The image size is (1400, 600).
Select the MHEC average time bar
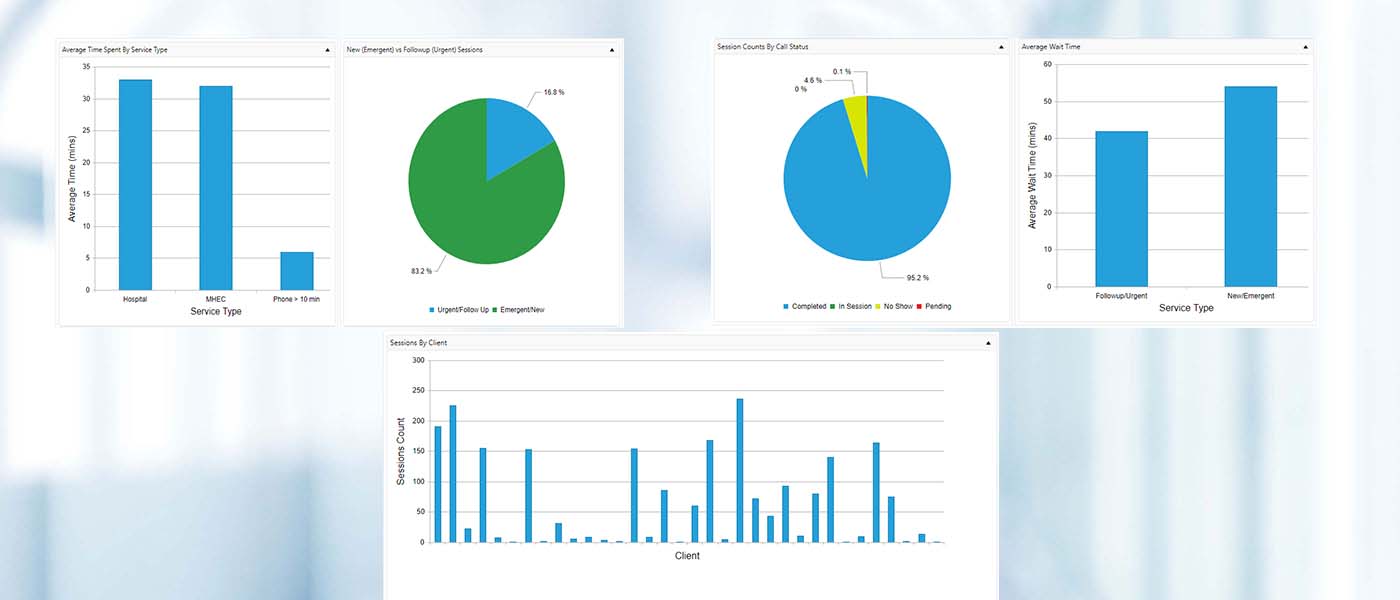tap(215, 188)
